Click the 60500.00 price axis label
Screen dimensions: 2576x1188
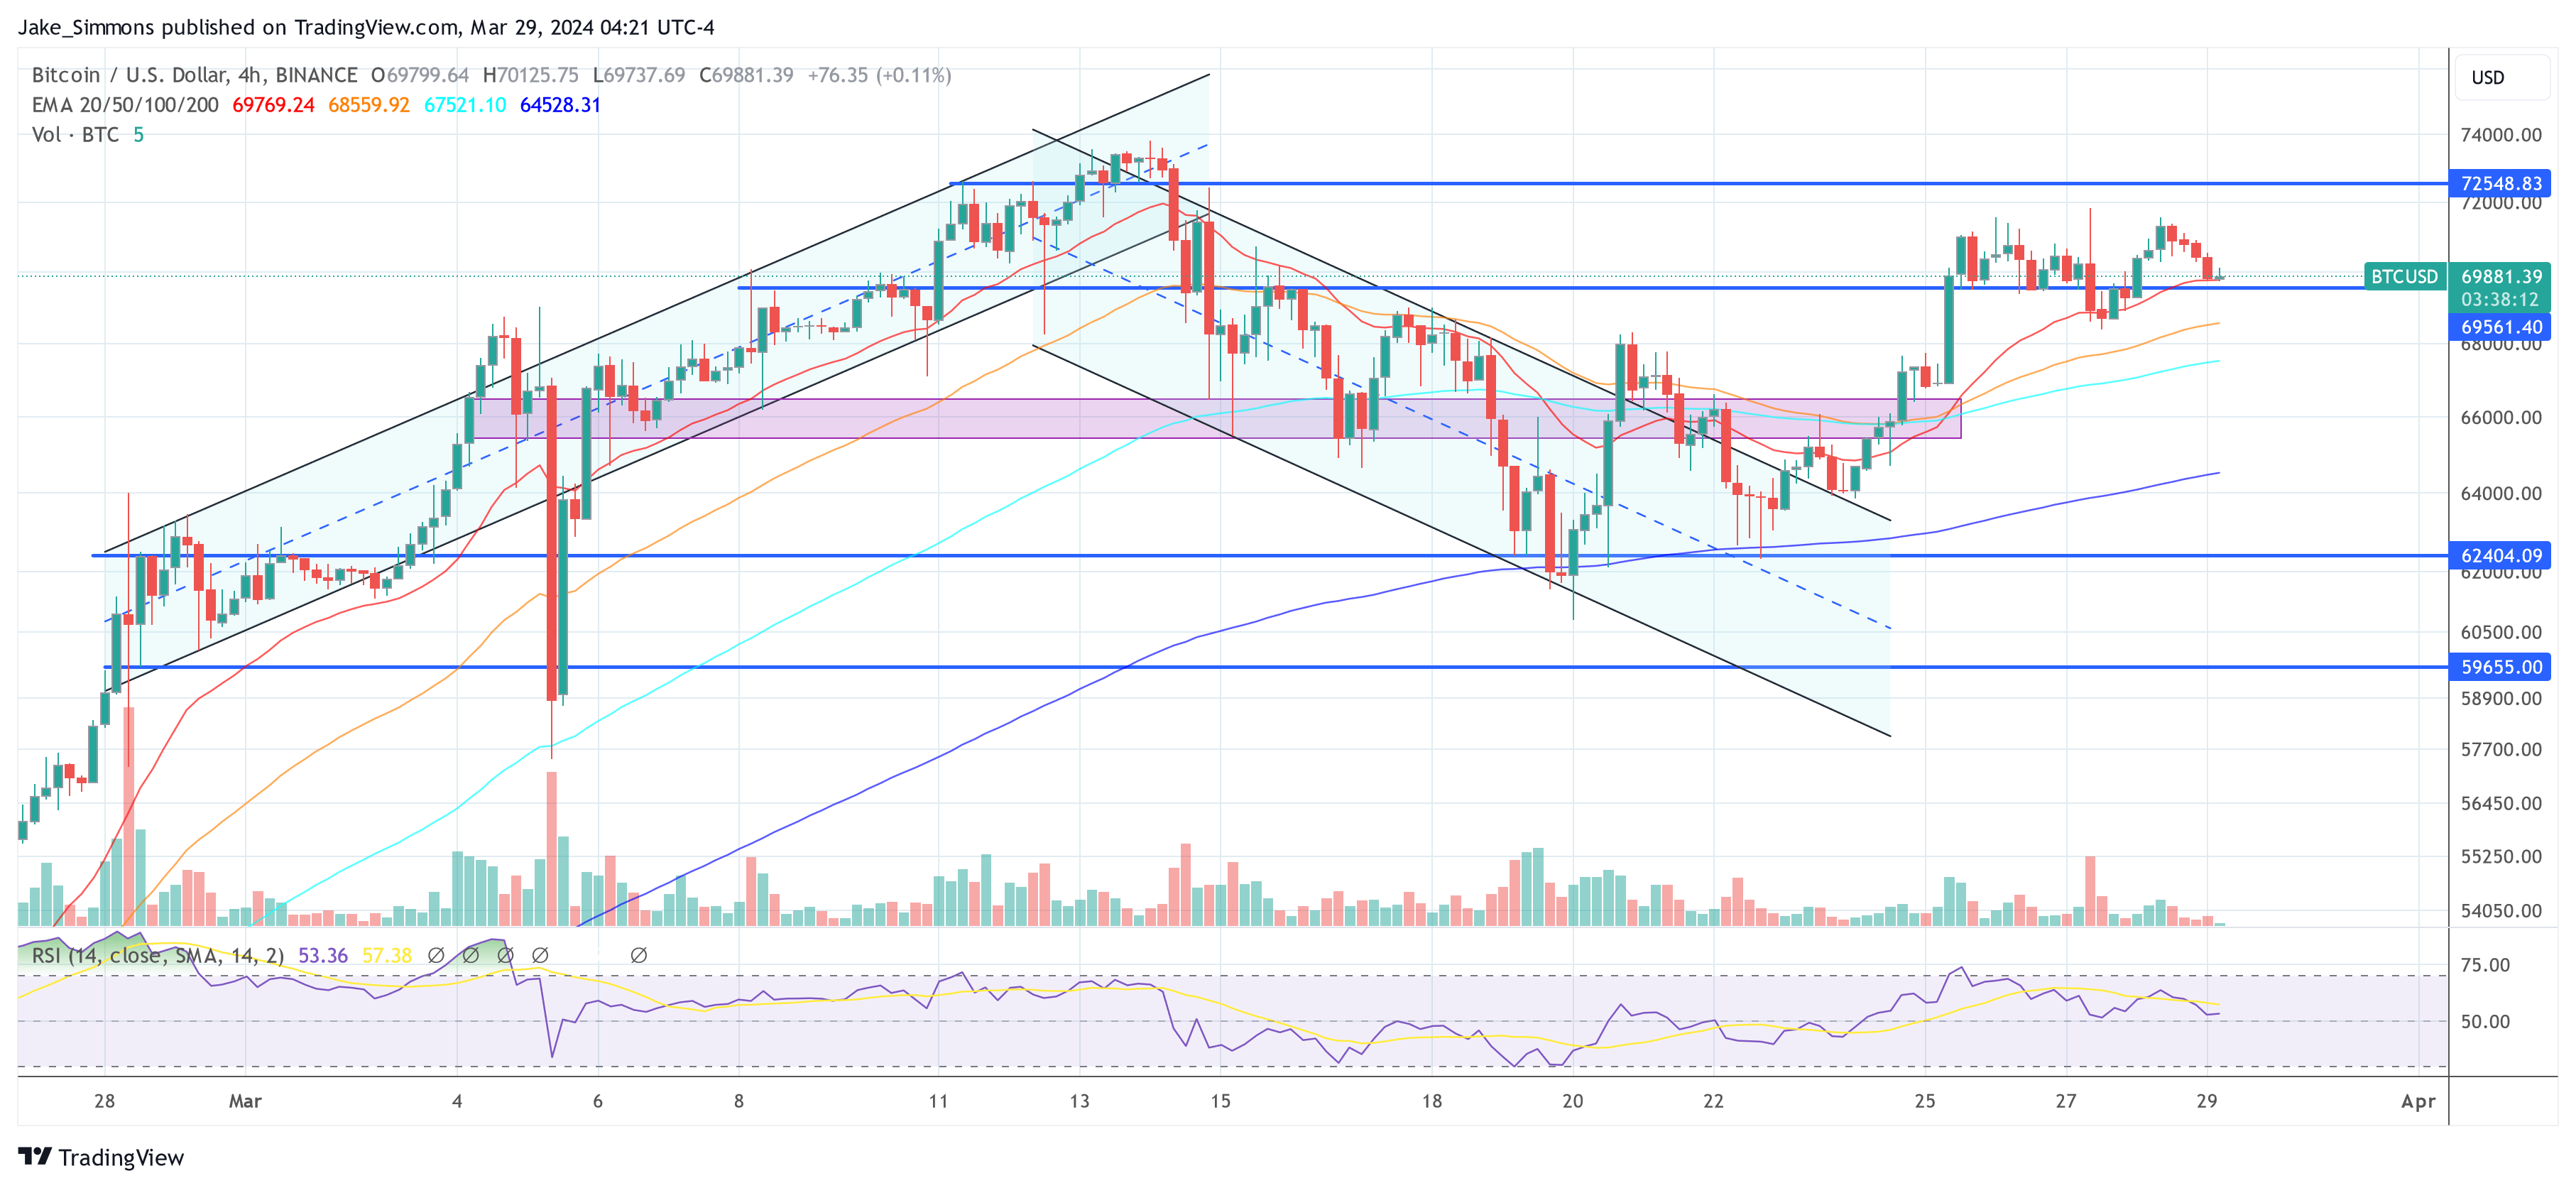coord(2501,632)
